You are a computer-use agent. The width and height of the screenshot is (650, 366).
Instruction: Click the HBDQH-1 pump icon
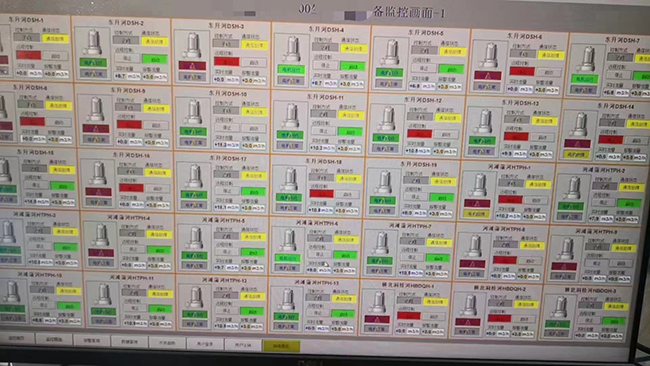click(378, 302)
